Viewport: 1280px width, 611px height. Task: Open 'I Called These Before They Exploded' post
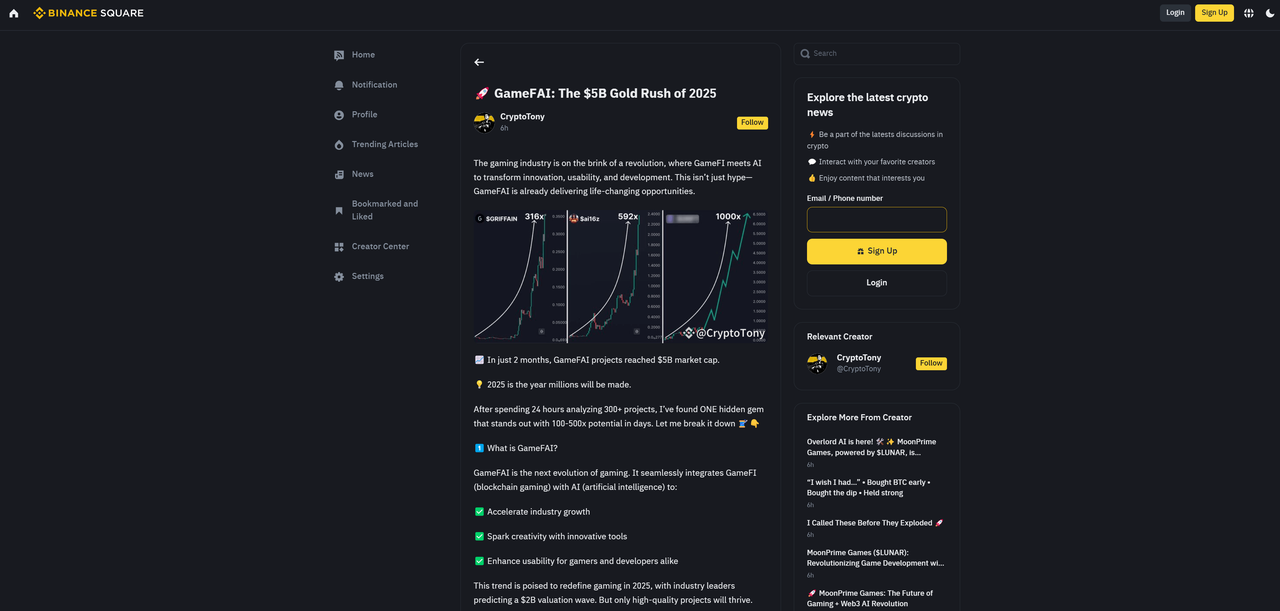click(875, 523)
